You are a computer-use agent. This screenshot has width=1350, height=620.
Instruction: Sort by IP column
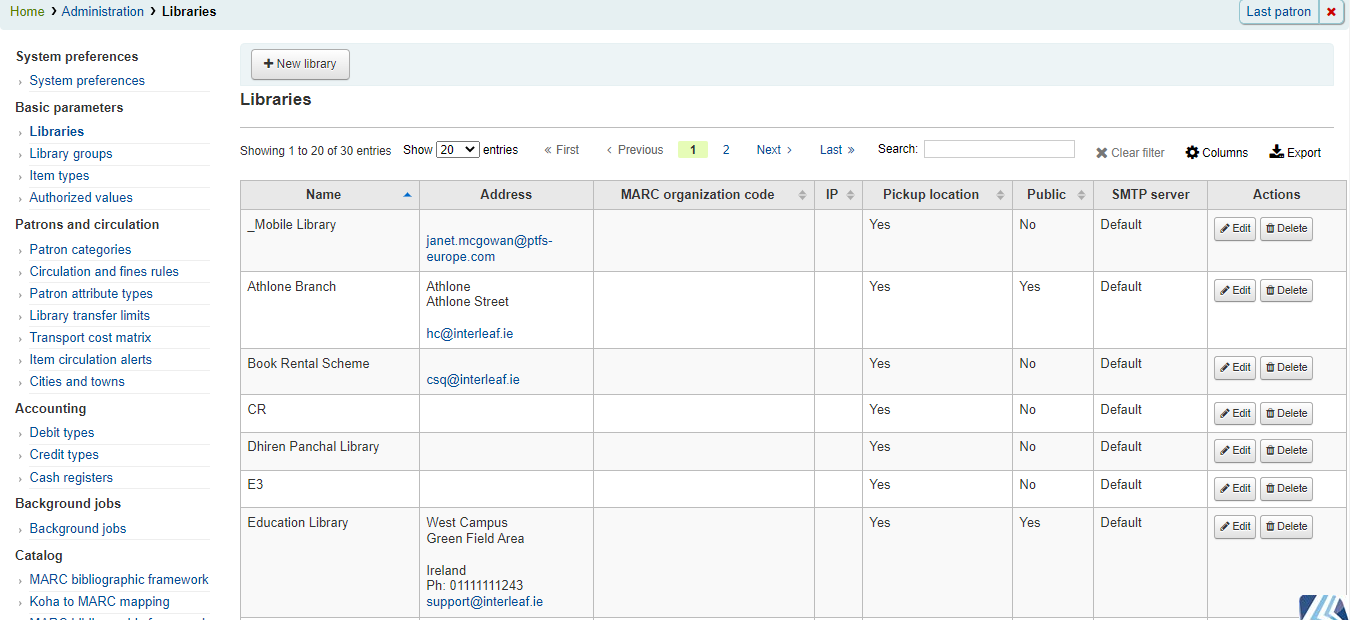838,195
